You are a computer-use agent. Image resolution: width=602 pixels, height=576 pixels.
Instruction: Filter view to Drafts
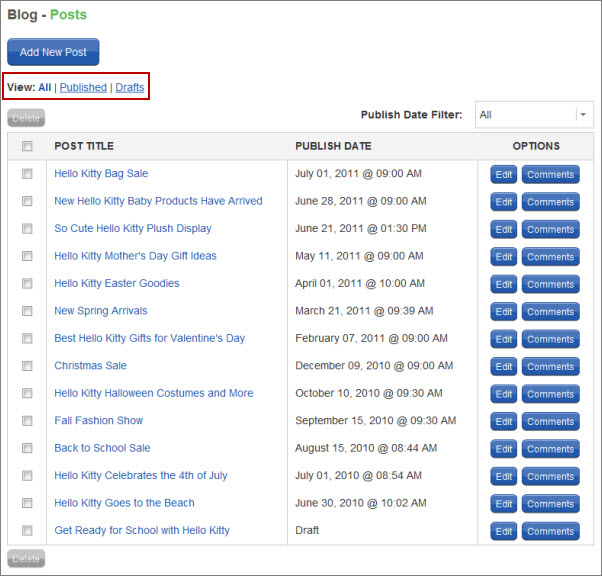[130, 87]
